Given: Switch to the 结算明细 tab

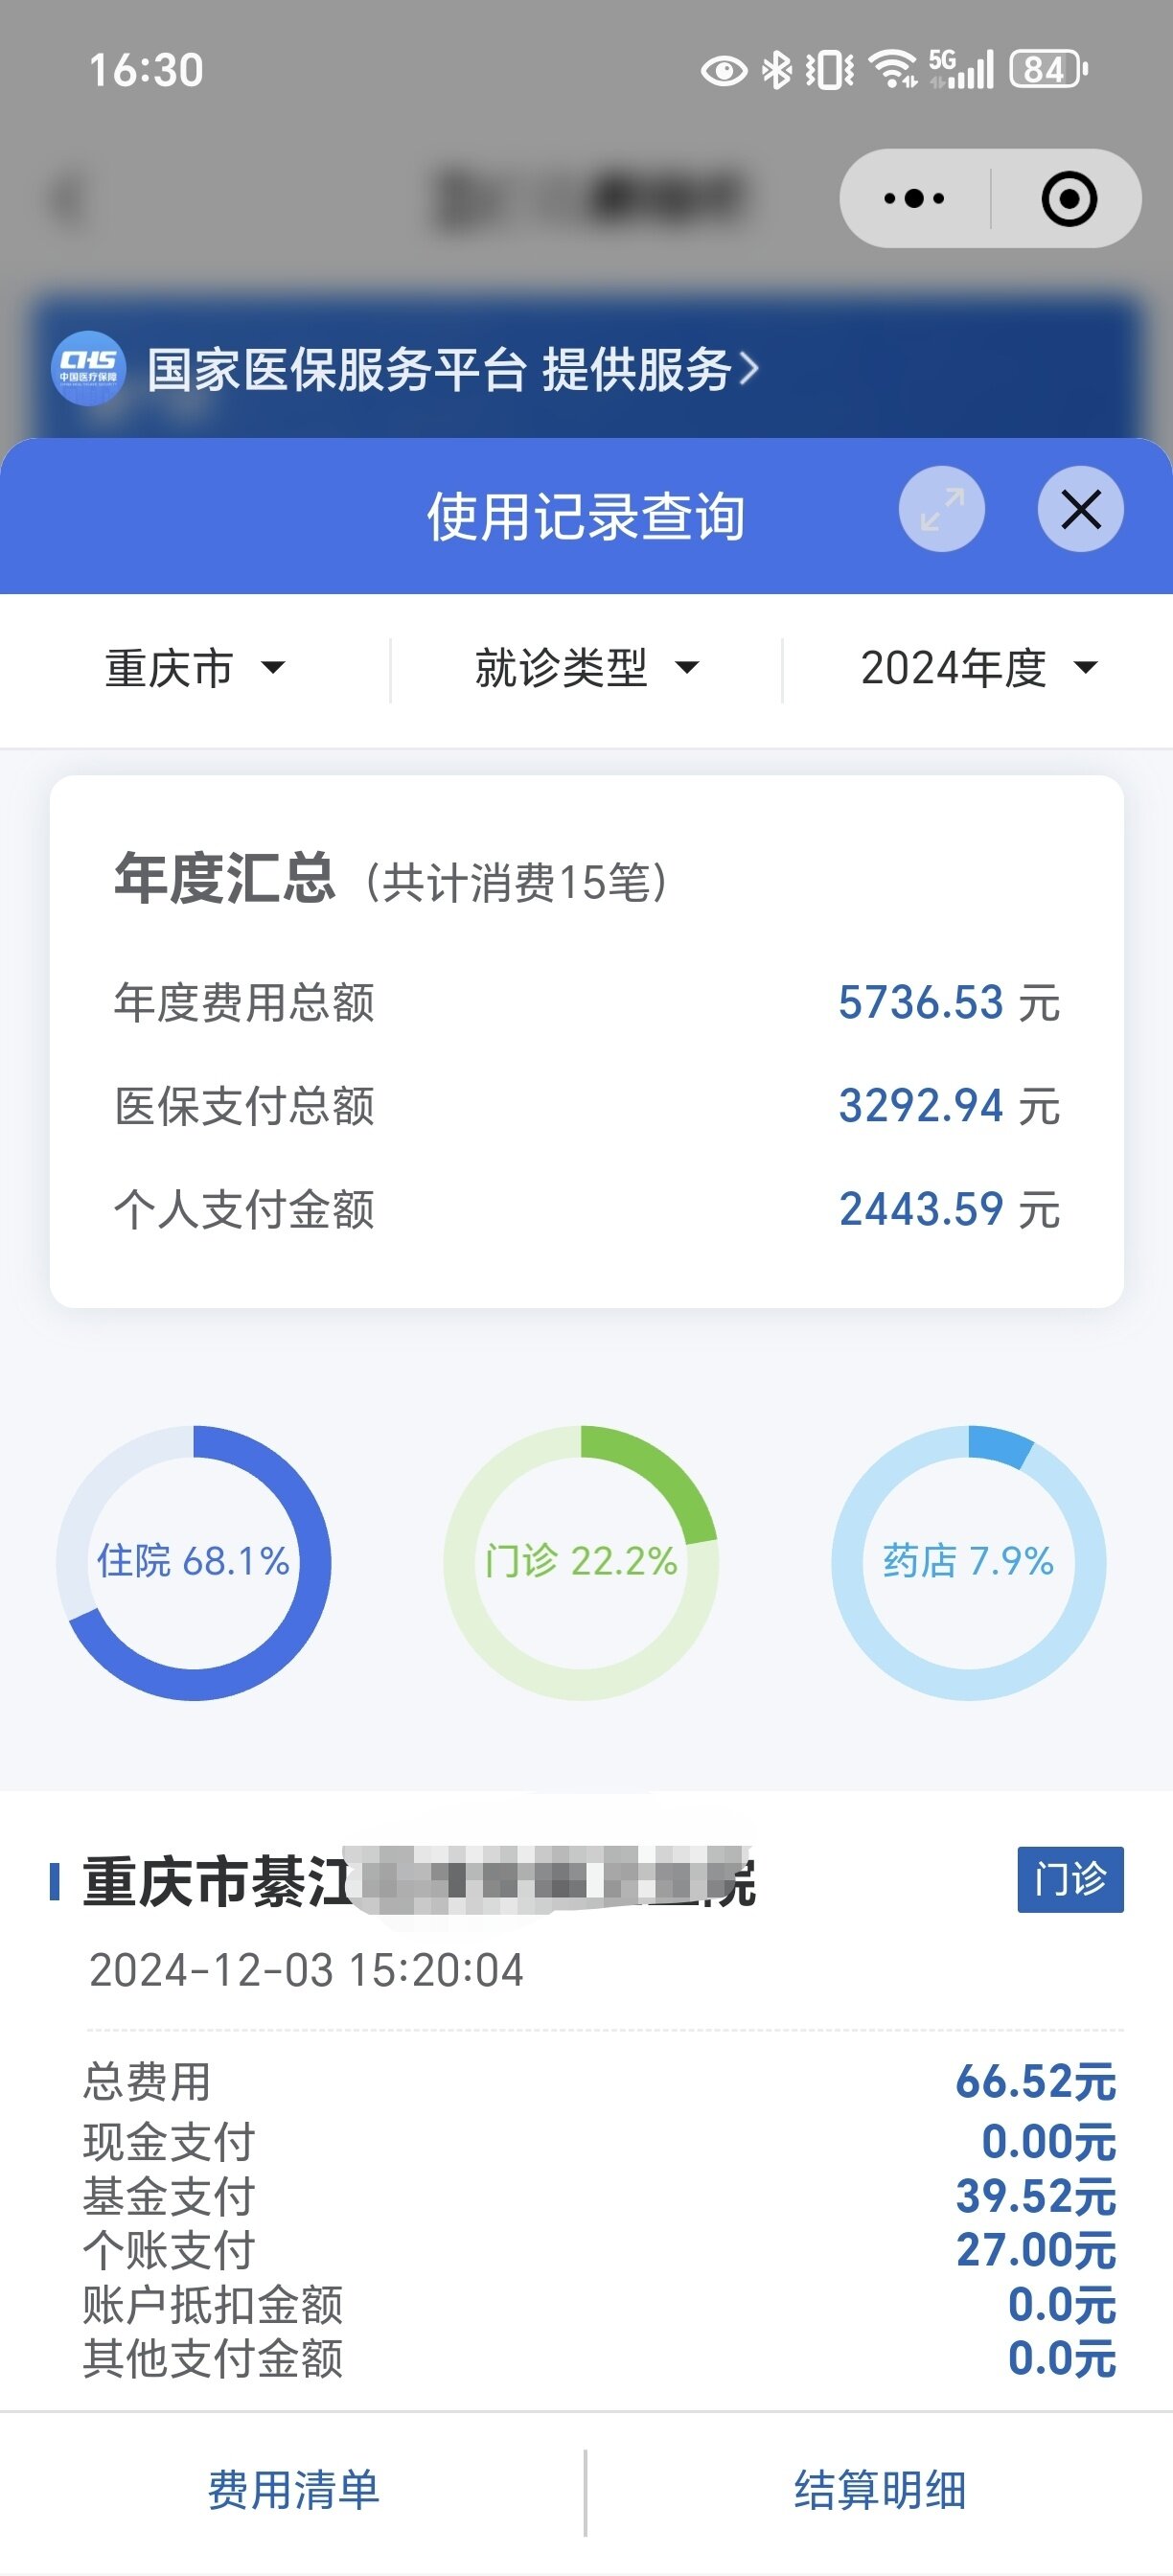Looking at the screenshot, I should point(880,2490).
